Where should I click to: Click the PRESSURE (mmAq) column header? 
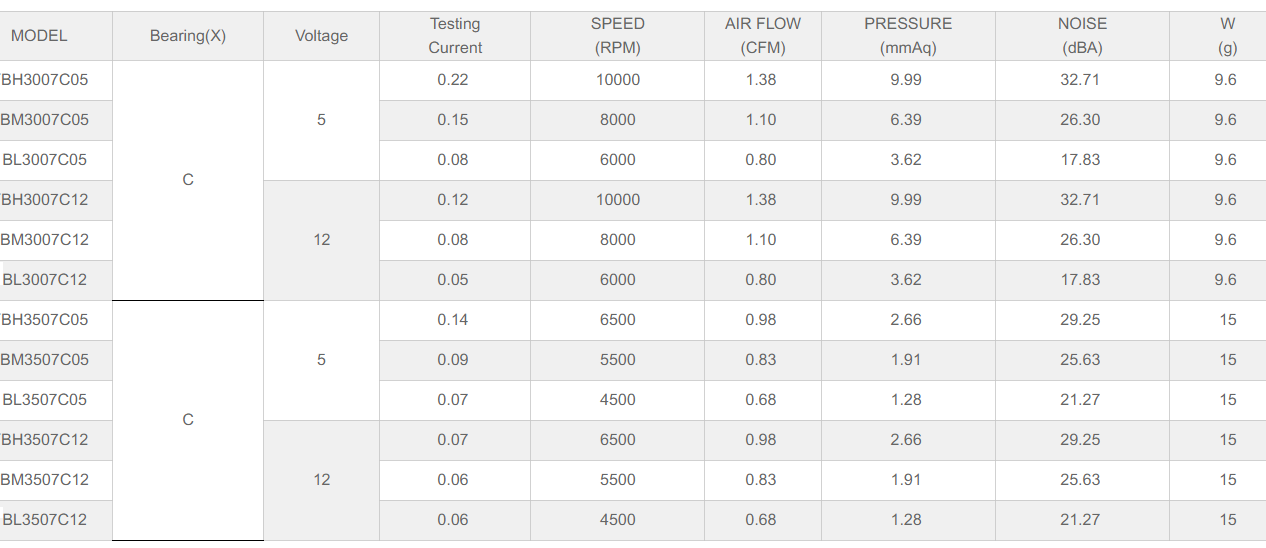click(x=907, y=36)
